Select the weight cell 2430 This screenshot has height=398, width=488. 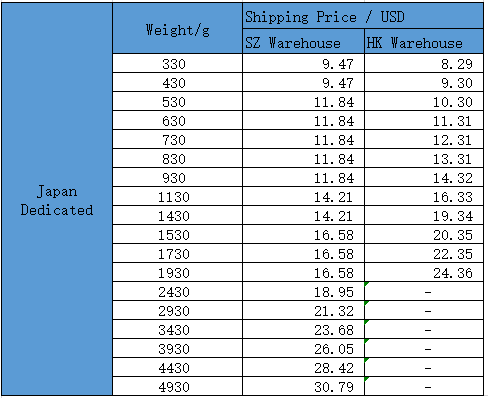177,291
